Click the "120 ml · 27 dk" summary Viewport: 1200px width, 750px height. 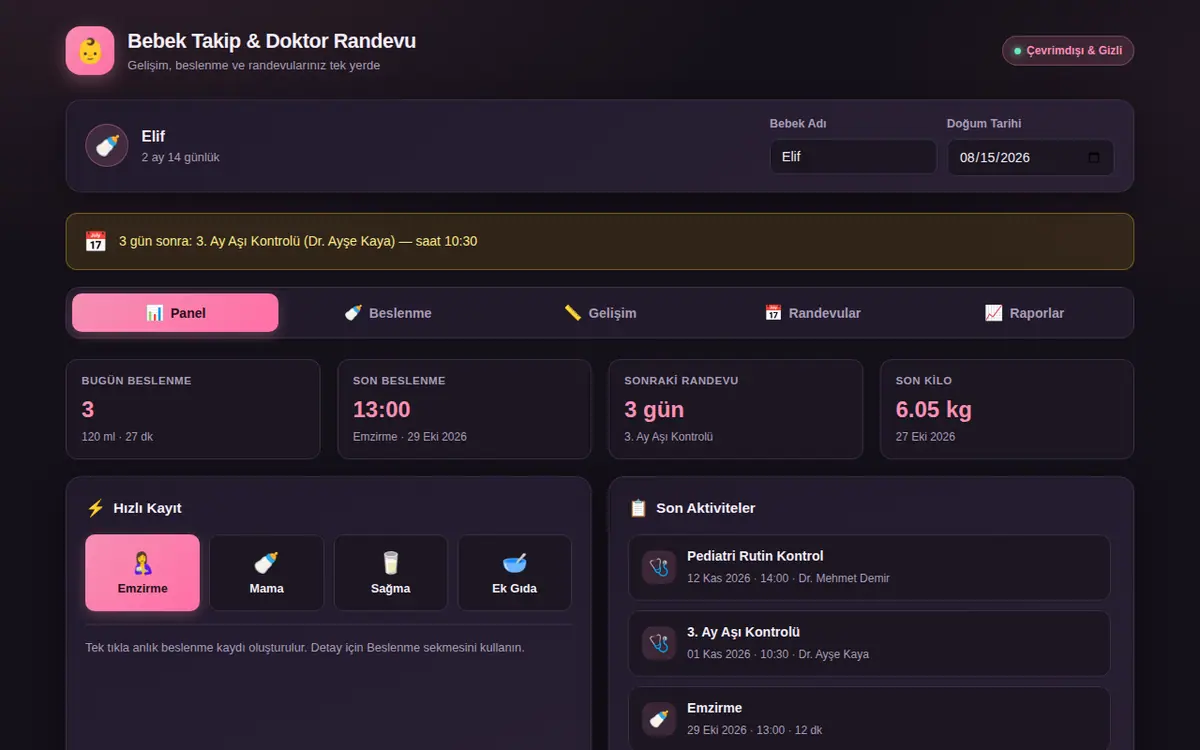118,437
